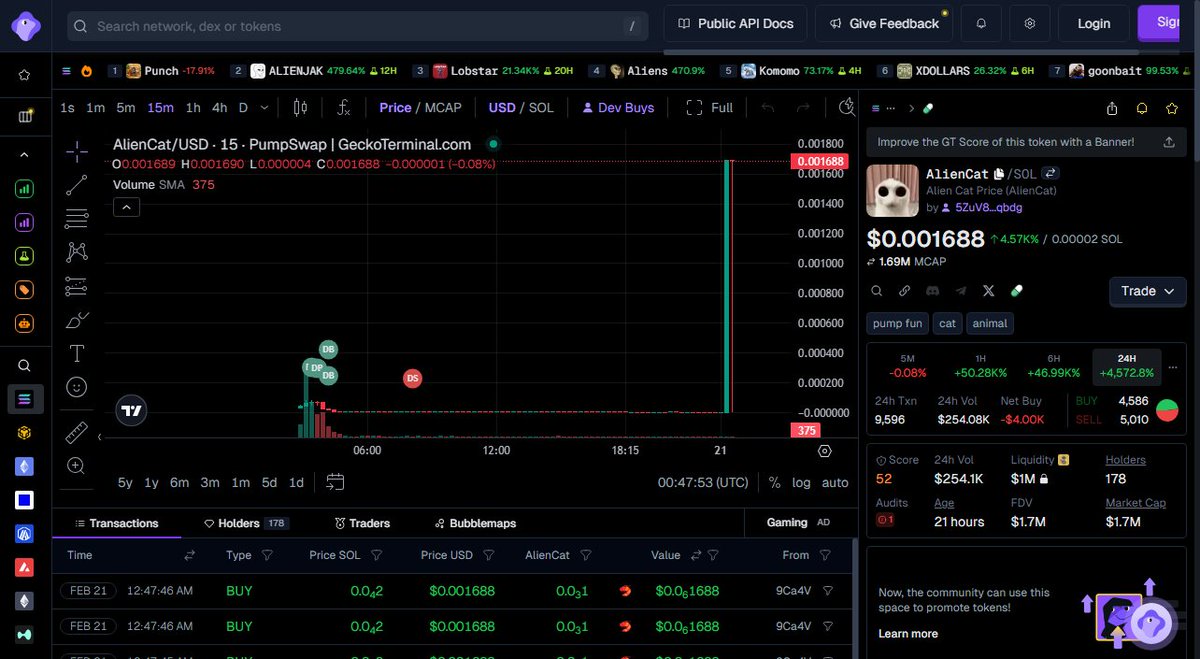1200x659 pixels.
Task: Open more stats options ellipsis
Action: point(1173,366)
